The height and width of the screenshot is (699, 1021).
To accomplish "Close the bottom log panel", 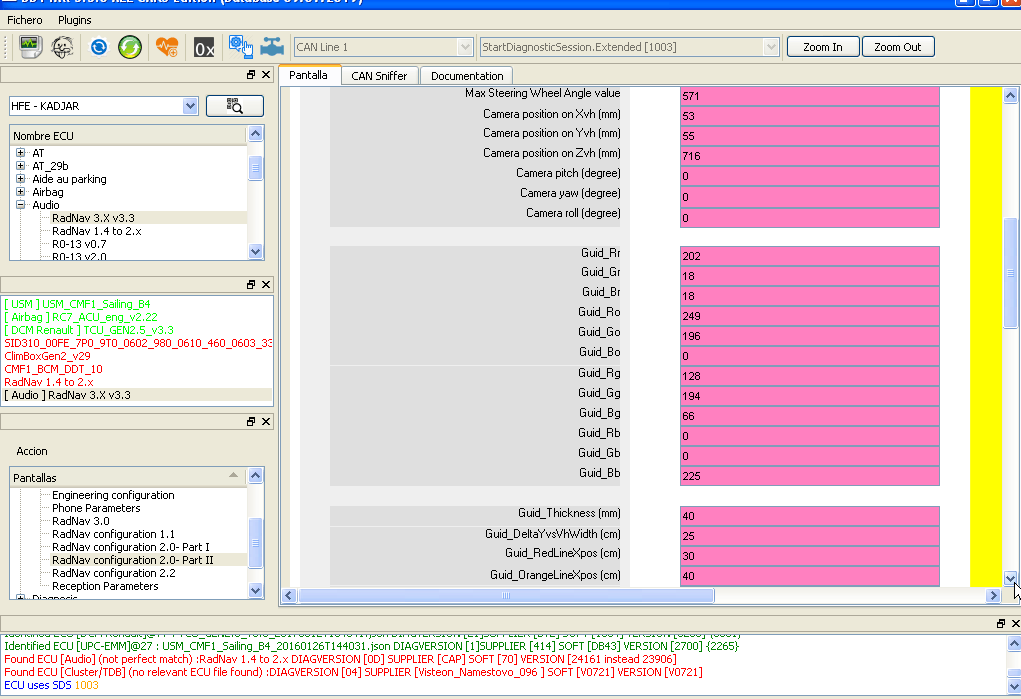I will (x=1015, y=623).
